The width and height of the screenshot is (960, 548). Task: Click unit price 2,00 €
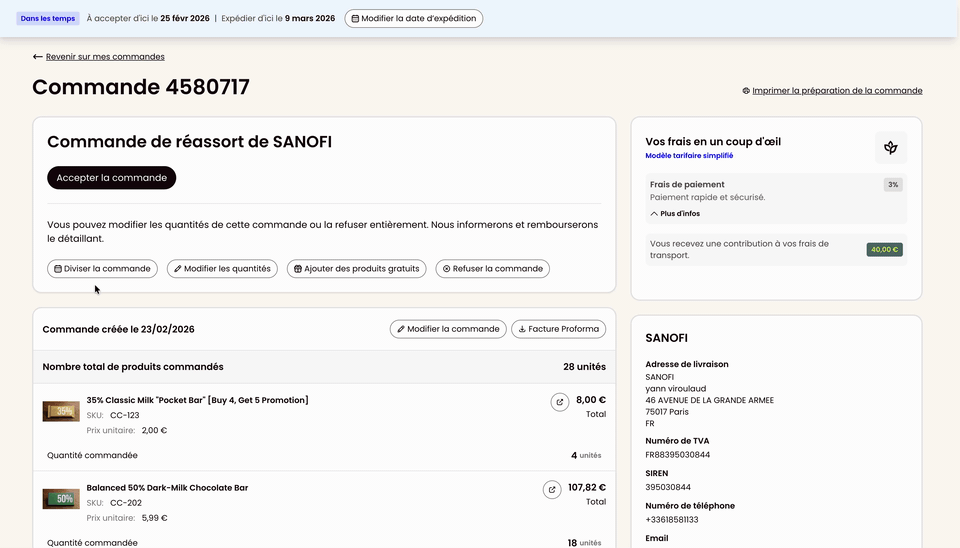click(154, 430)
